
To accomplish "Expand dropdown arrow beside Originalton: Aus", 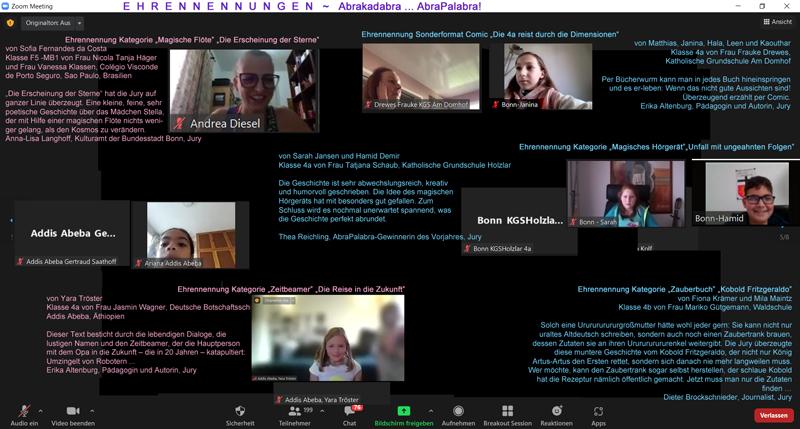I will [x=79, y=23].
